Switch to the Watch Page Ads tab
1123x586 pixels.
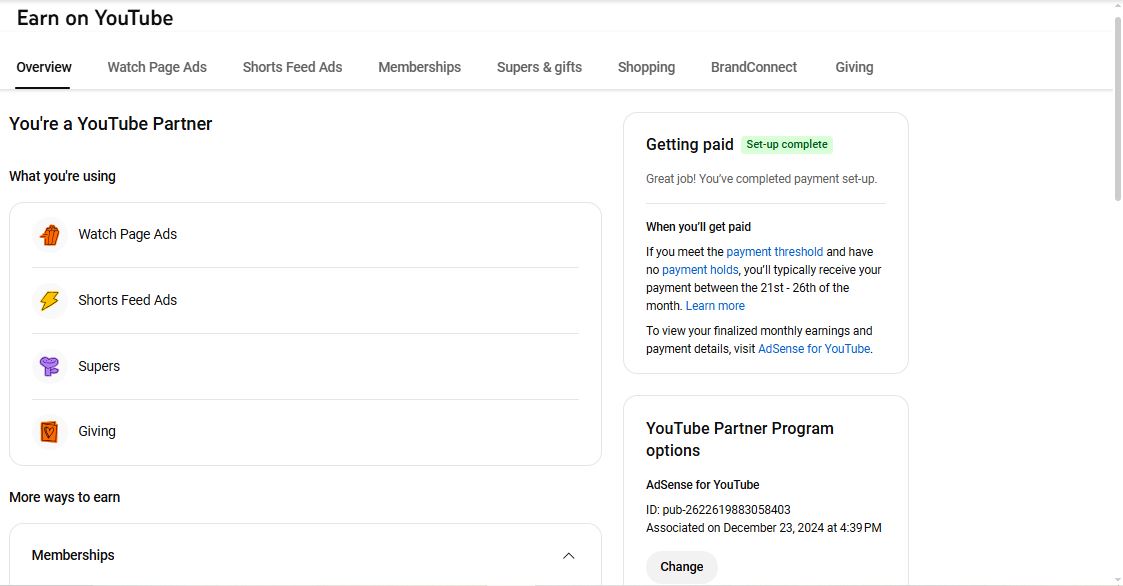pos(157,67)
